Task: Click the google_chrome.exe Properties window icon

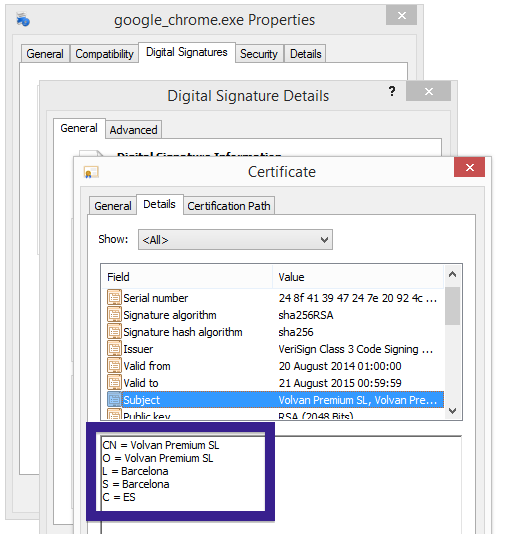Action: pyautogui.click(x=23, y=19)
